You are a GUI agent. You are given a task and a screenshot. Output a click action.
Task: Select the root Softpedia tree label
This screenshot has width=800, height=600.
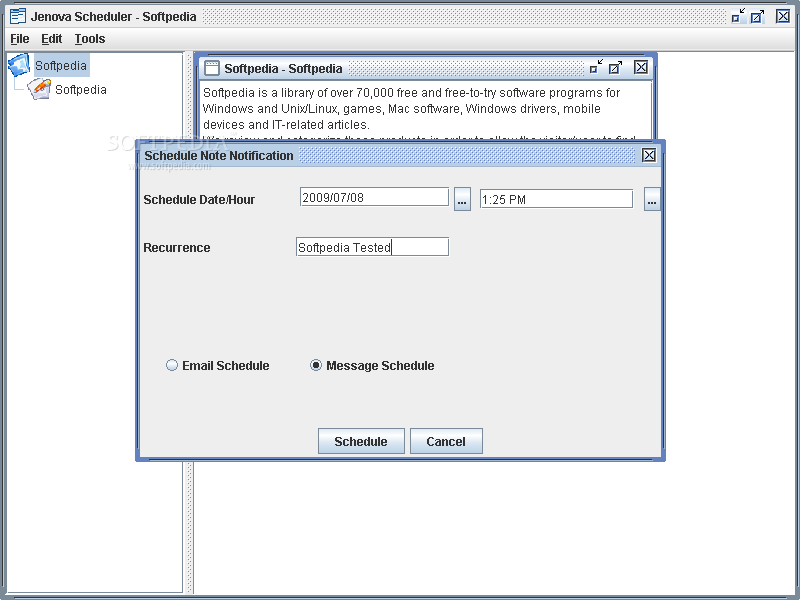61,65
